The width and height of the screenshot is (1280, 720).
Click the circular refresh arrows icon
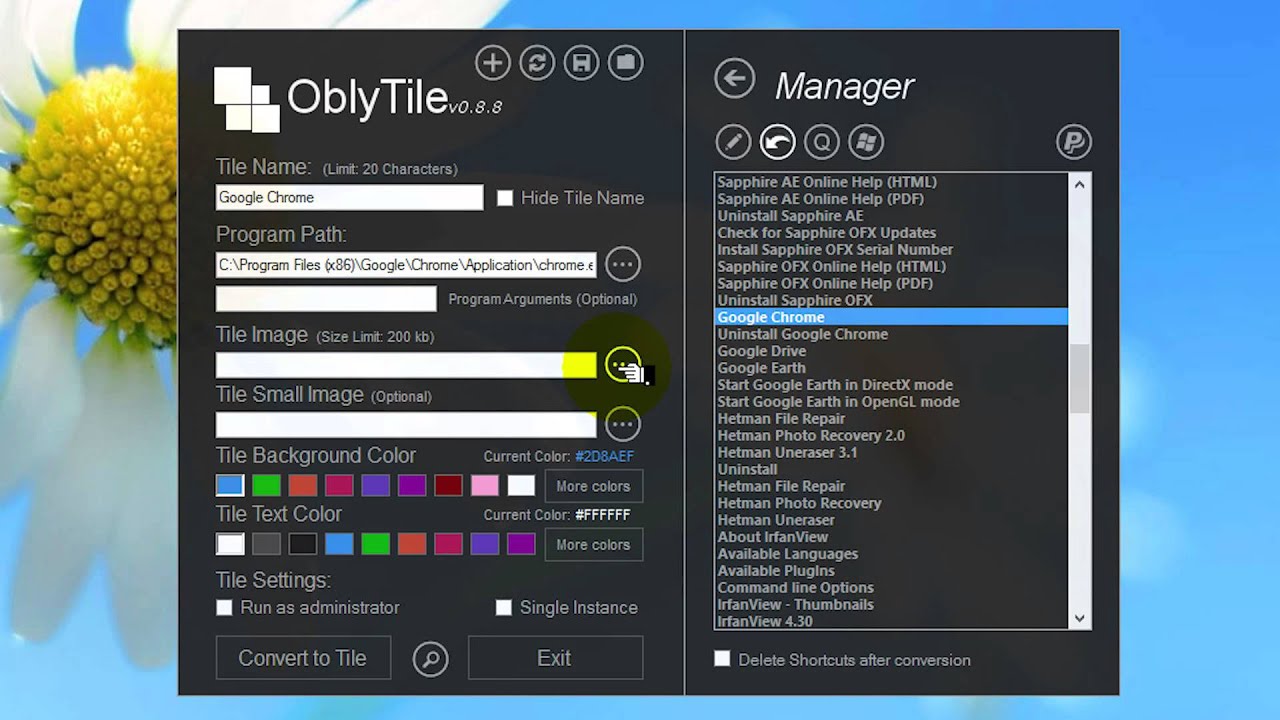[x=537, y=63]
